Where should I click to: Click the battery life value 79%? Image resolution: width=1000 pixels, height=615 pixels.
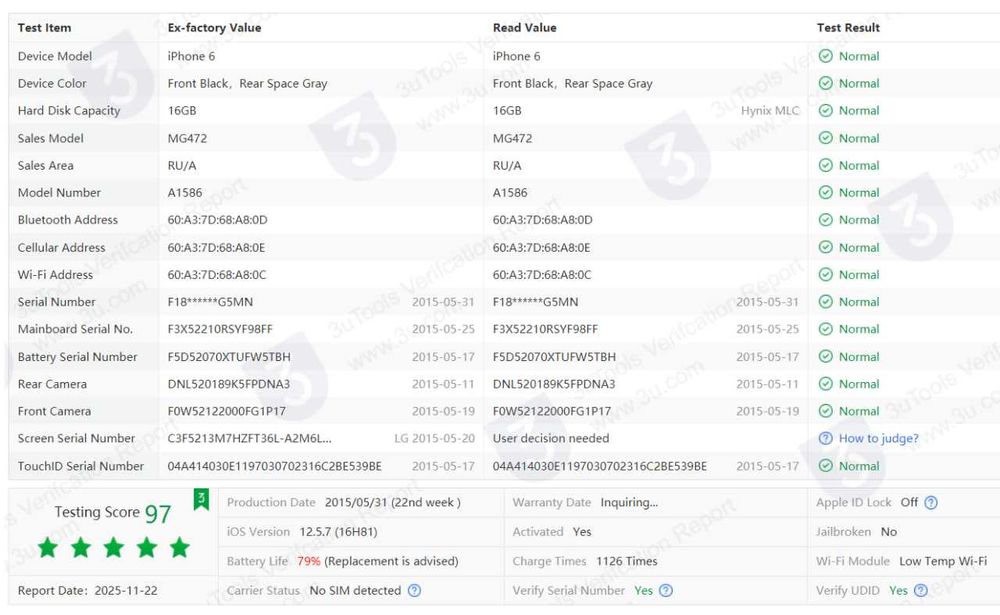[x=309, y=561]
